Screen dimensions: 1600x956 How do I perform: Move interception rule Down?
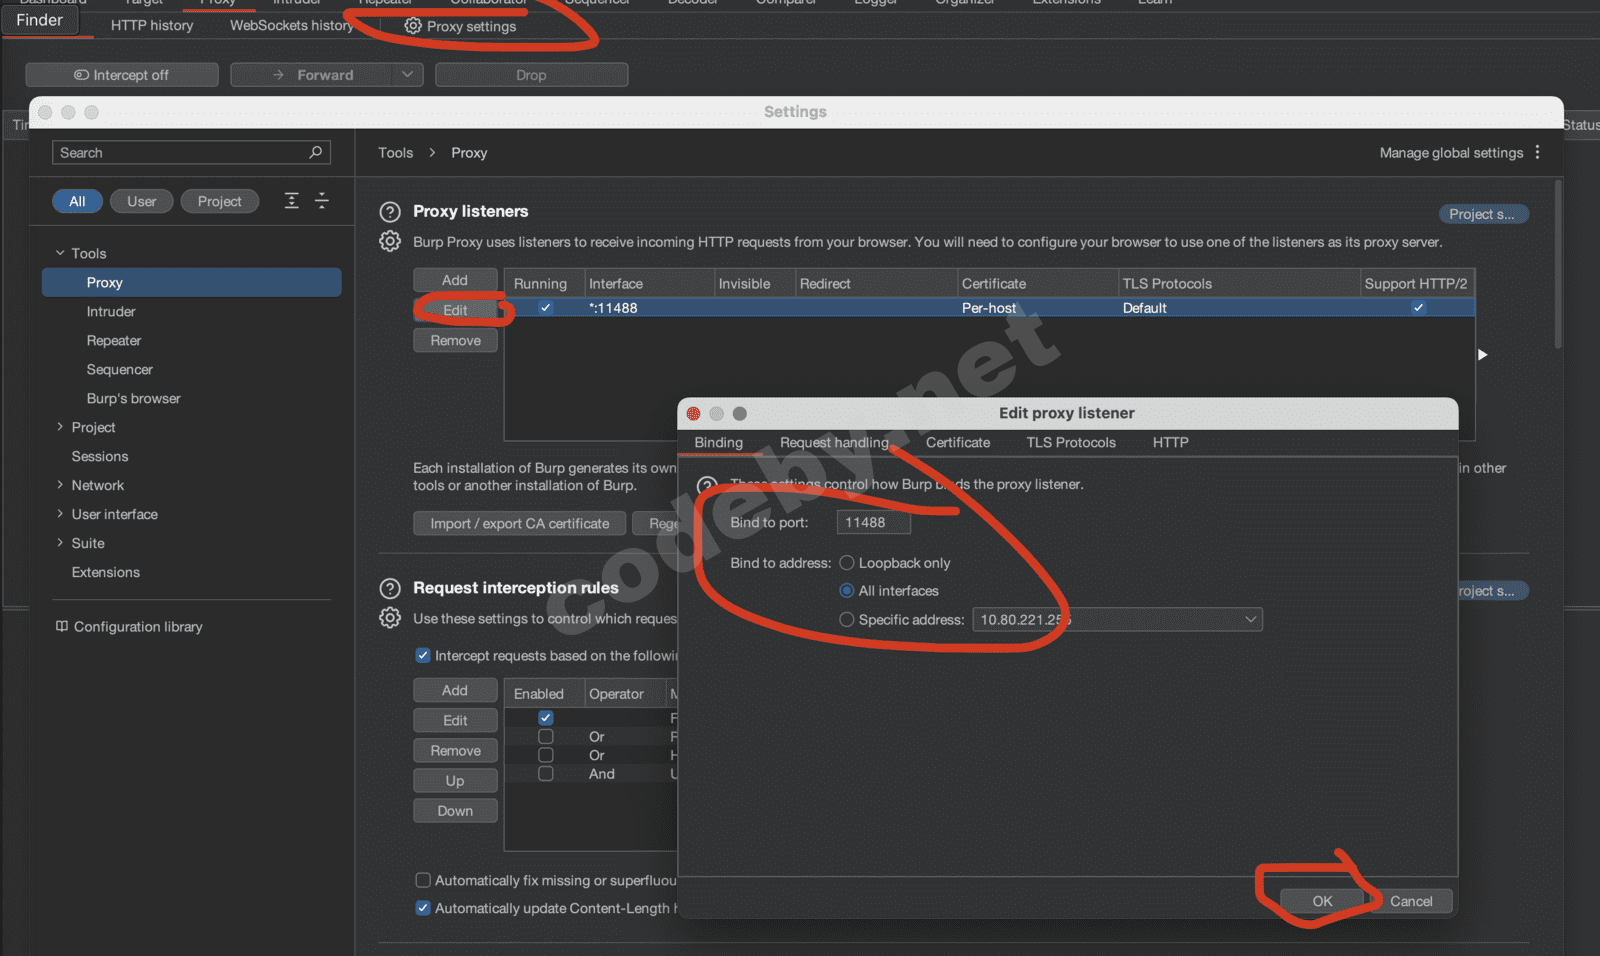click(x=455, y=810)
